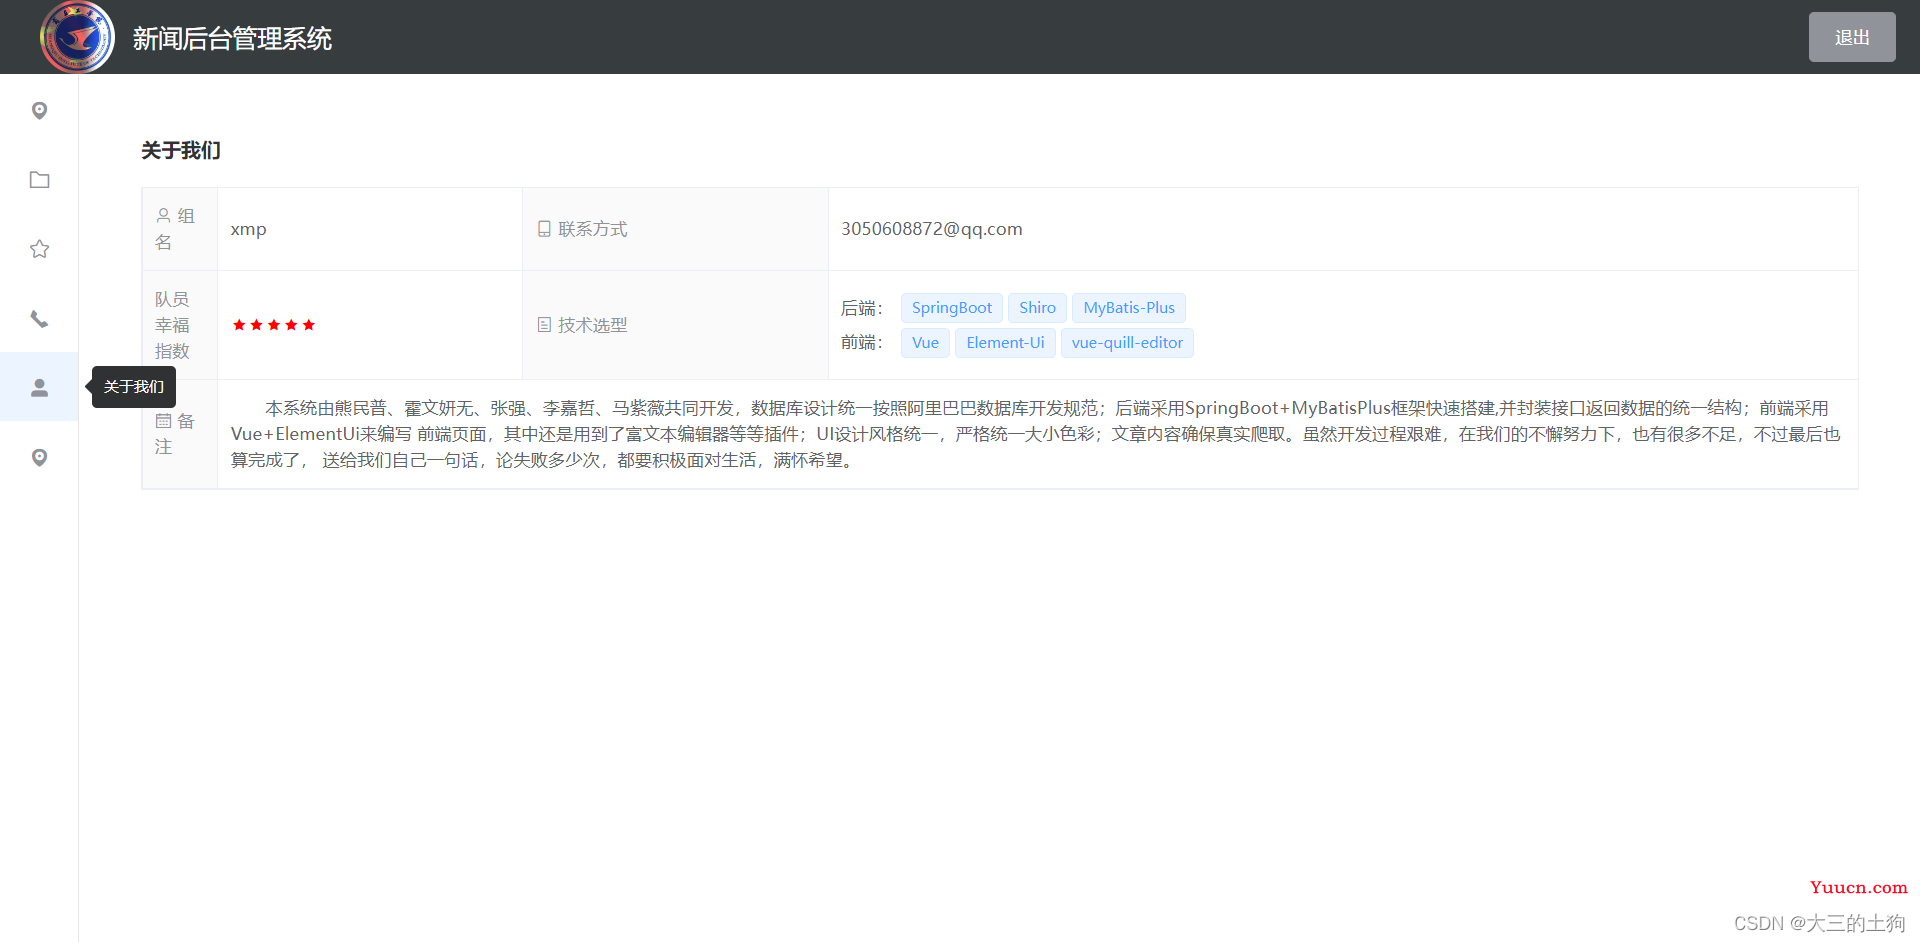Click the group name value xmp

point(248,229)
